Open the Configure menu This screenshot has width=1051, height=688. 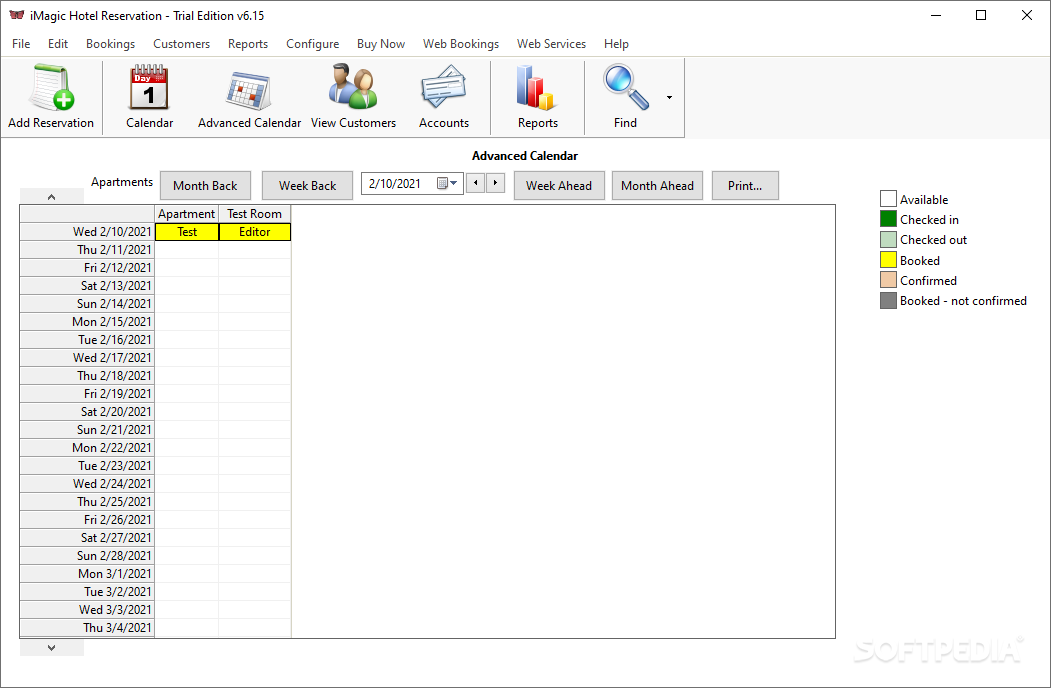click(312, 44)
